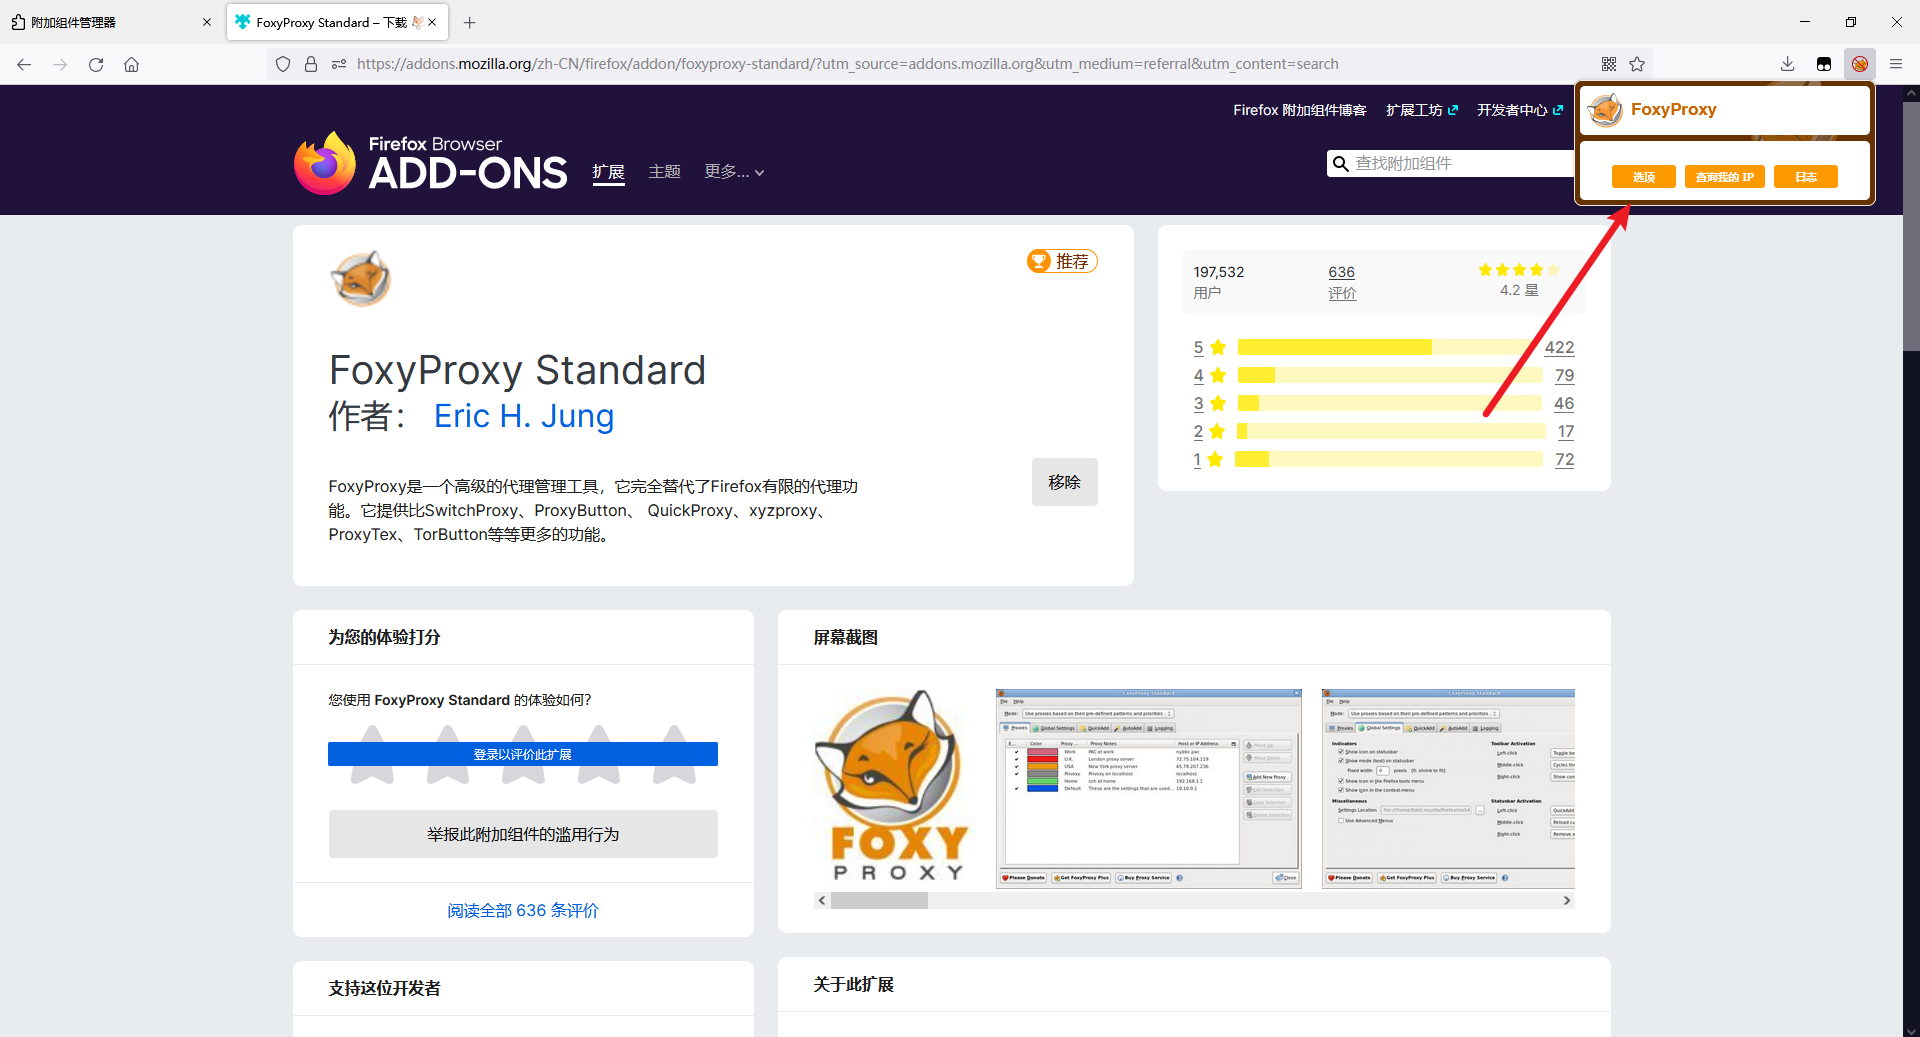This screenshot has height=1037, width=1920.
Task: Click the 17 two-star review count
Action: [x=1566, y=431]
